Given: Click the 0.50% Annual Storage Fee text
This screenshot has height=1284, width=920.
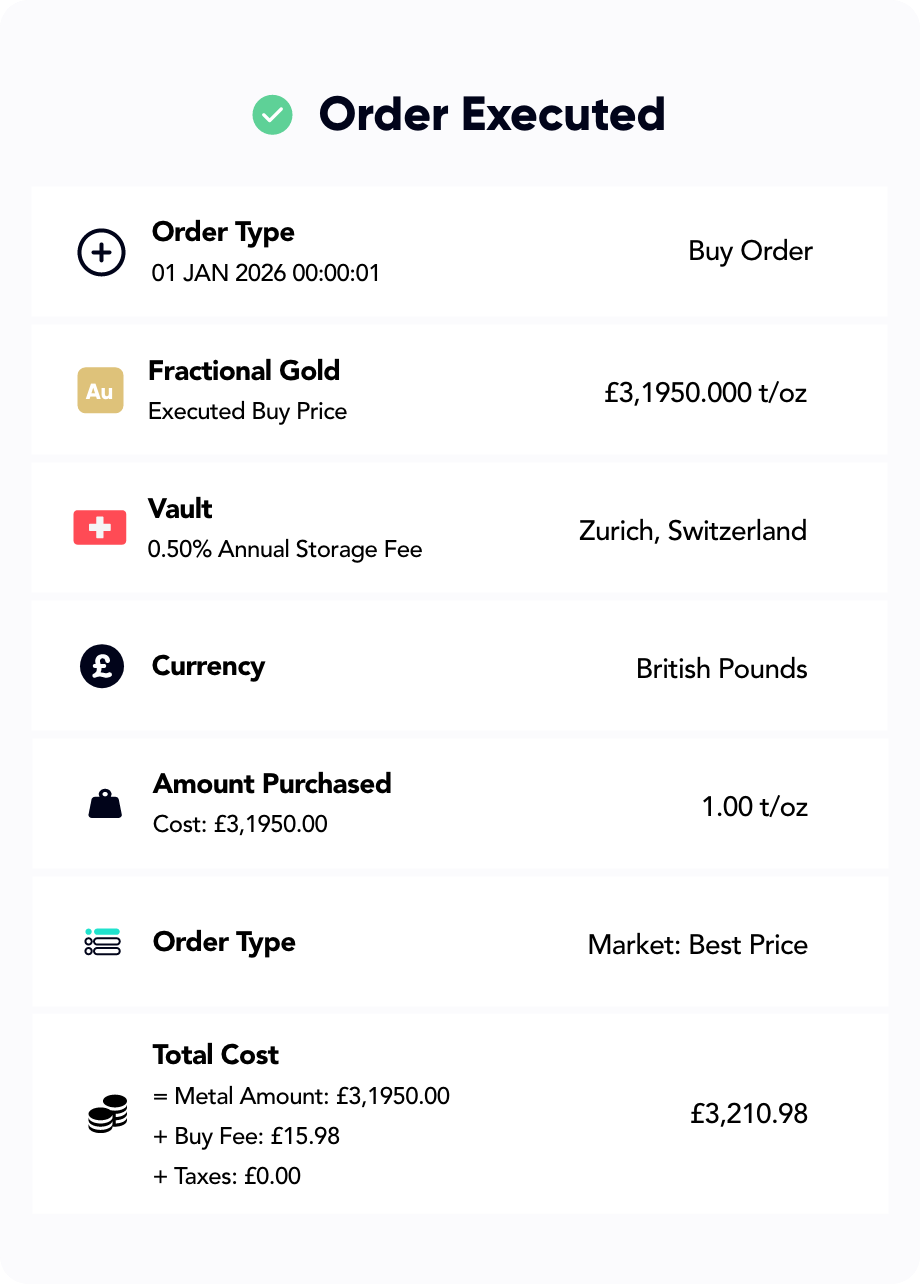Looking at the screenshot, I should coord(285,549).
